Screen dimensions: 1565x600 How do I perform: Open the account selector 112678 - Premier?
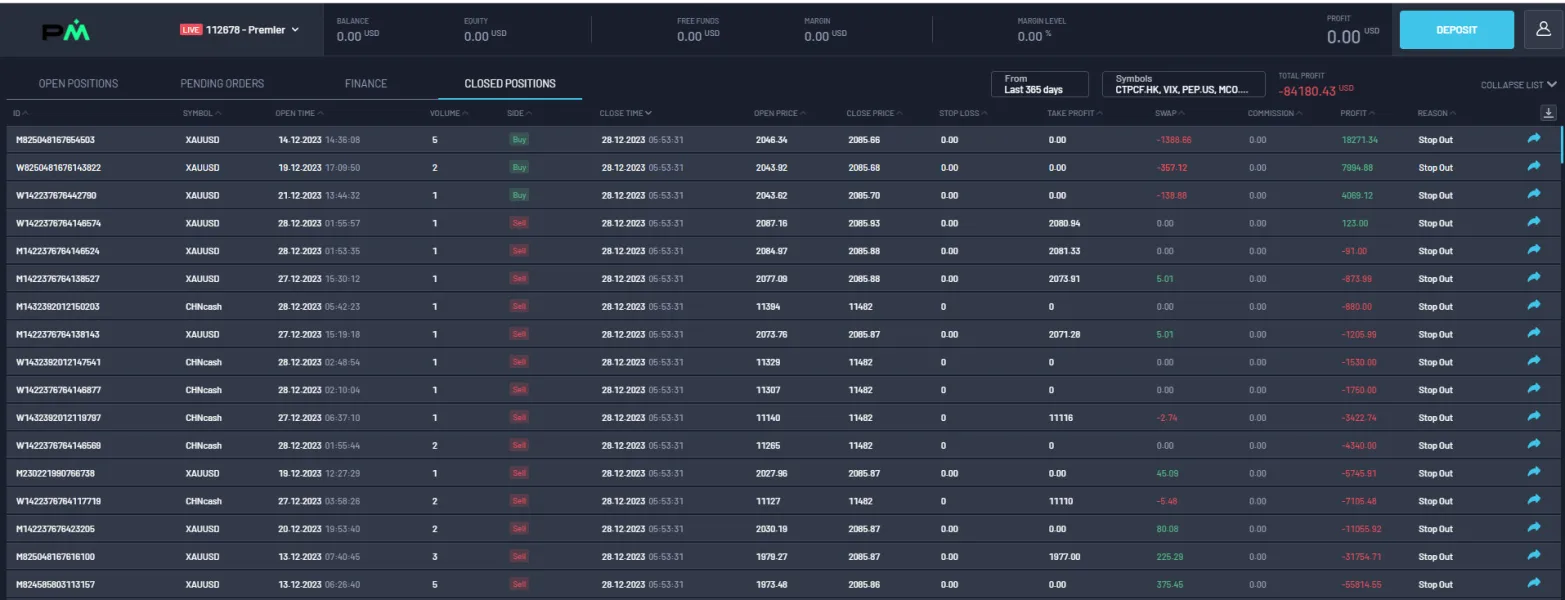coord(240,30)
